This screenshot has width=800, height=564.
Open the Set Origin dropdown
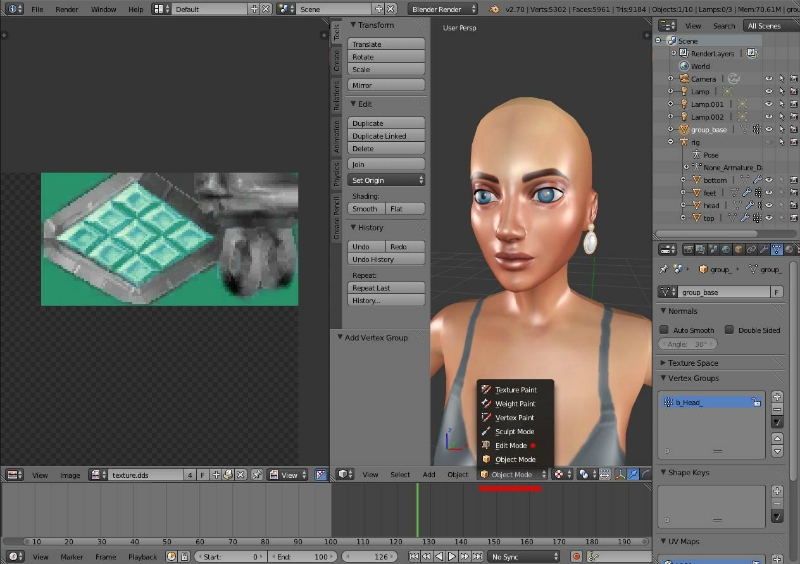(x=387, y=180)
